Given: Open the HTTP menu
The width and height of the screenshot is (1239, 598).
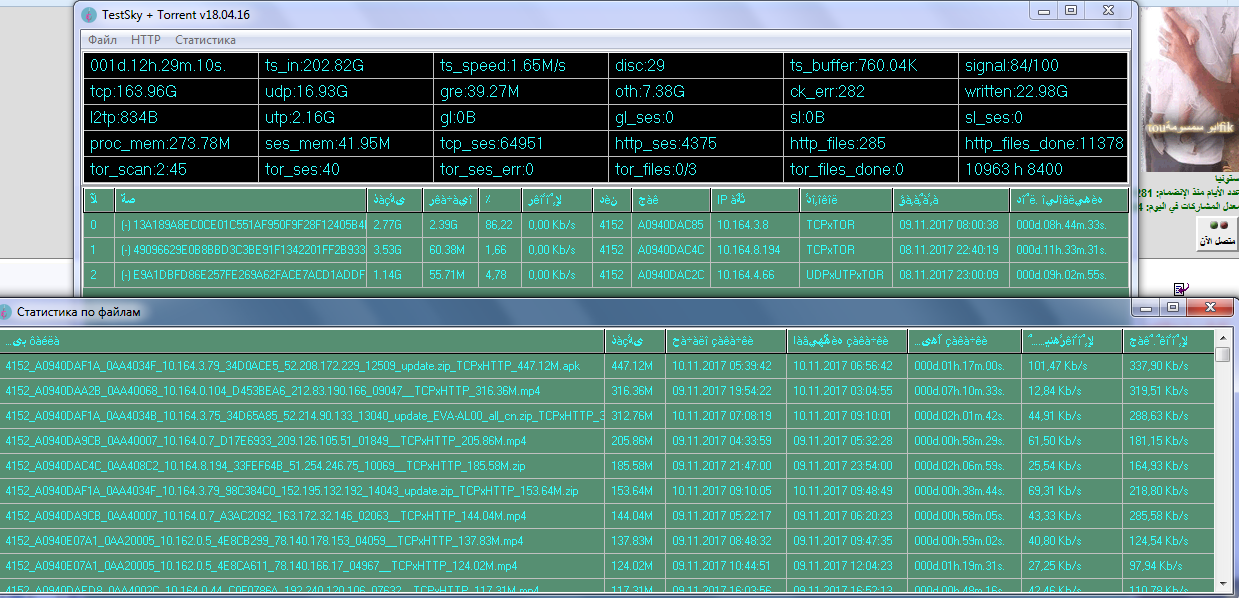Looking at the screenshot, I should (145, 40).
